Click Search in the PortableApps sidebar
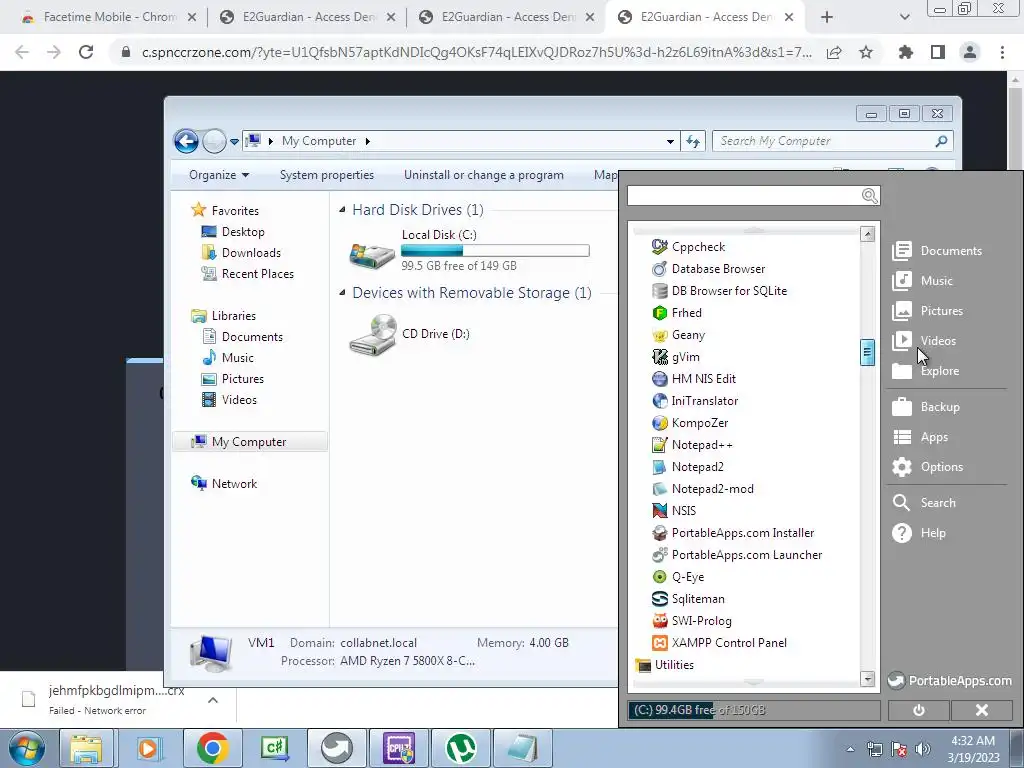Viewport: 1024px width, 768px height. pos(924,503)
